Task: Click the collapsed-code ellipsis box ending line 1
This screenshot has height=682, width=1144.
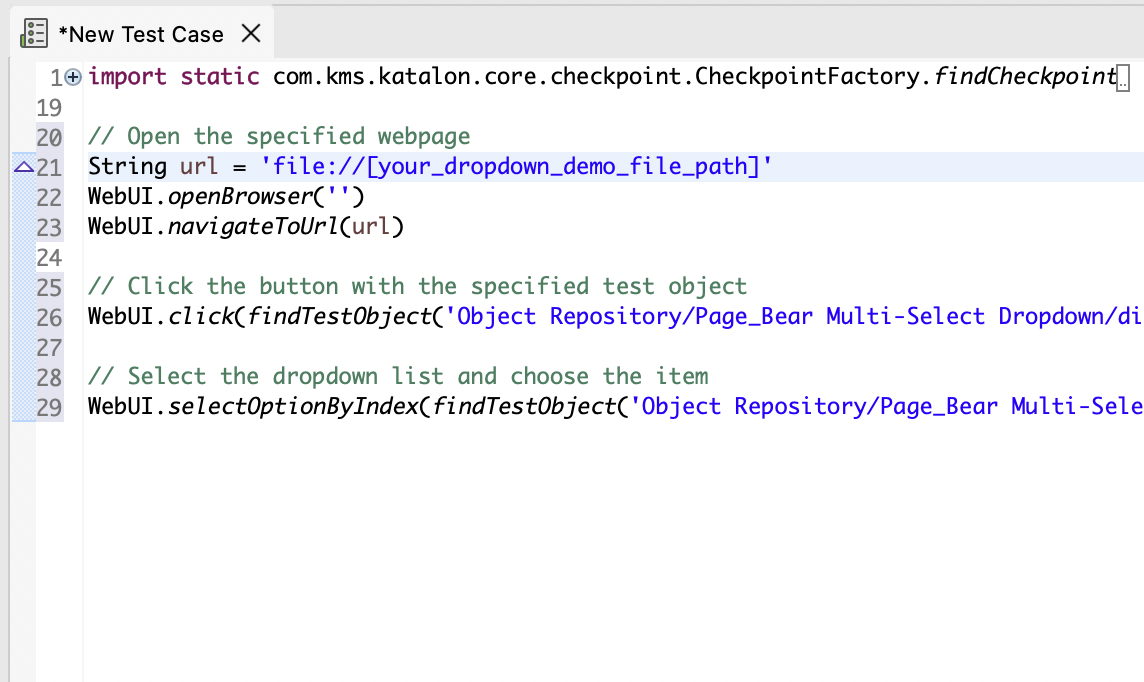Action: click(1123, 79)
